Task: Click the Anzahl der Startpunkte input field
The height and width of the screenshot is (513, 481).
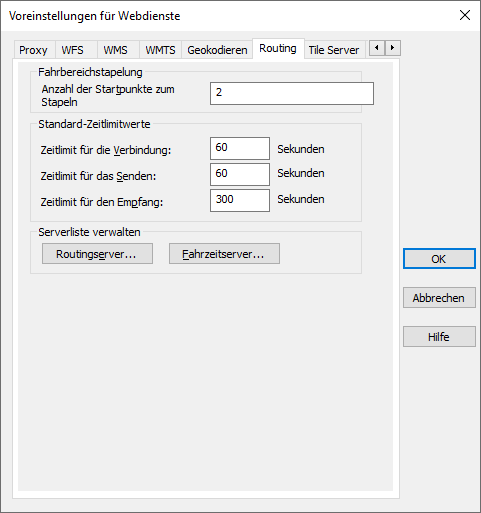Action: pos(292,93)
